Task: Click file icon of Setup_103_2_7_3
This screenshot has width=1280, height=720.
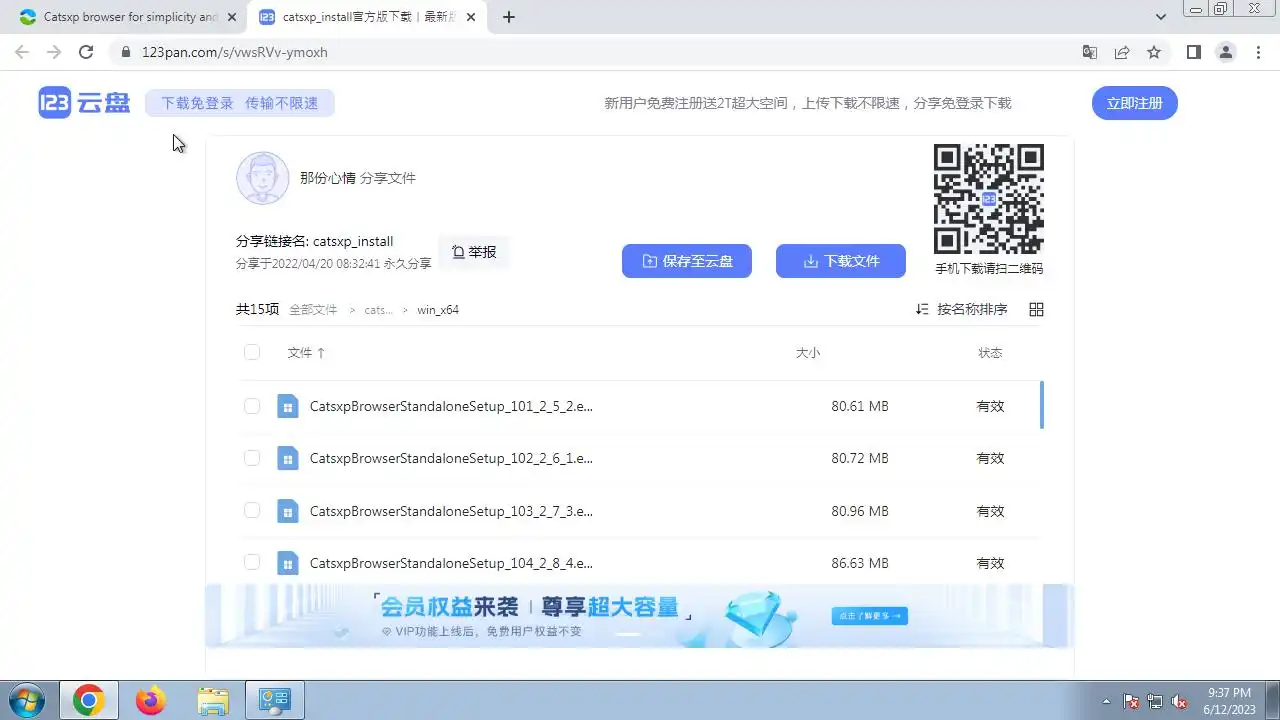Action: point(288,511)
